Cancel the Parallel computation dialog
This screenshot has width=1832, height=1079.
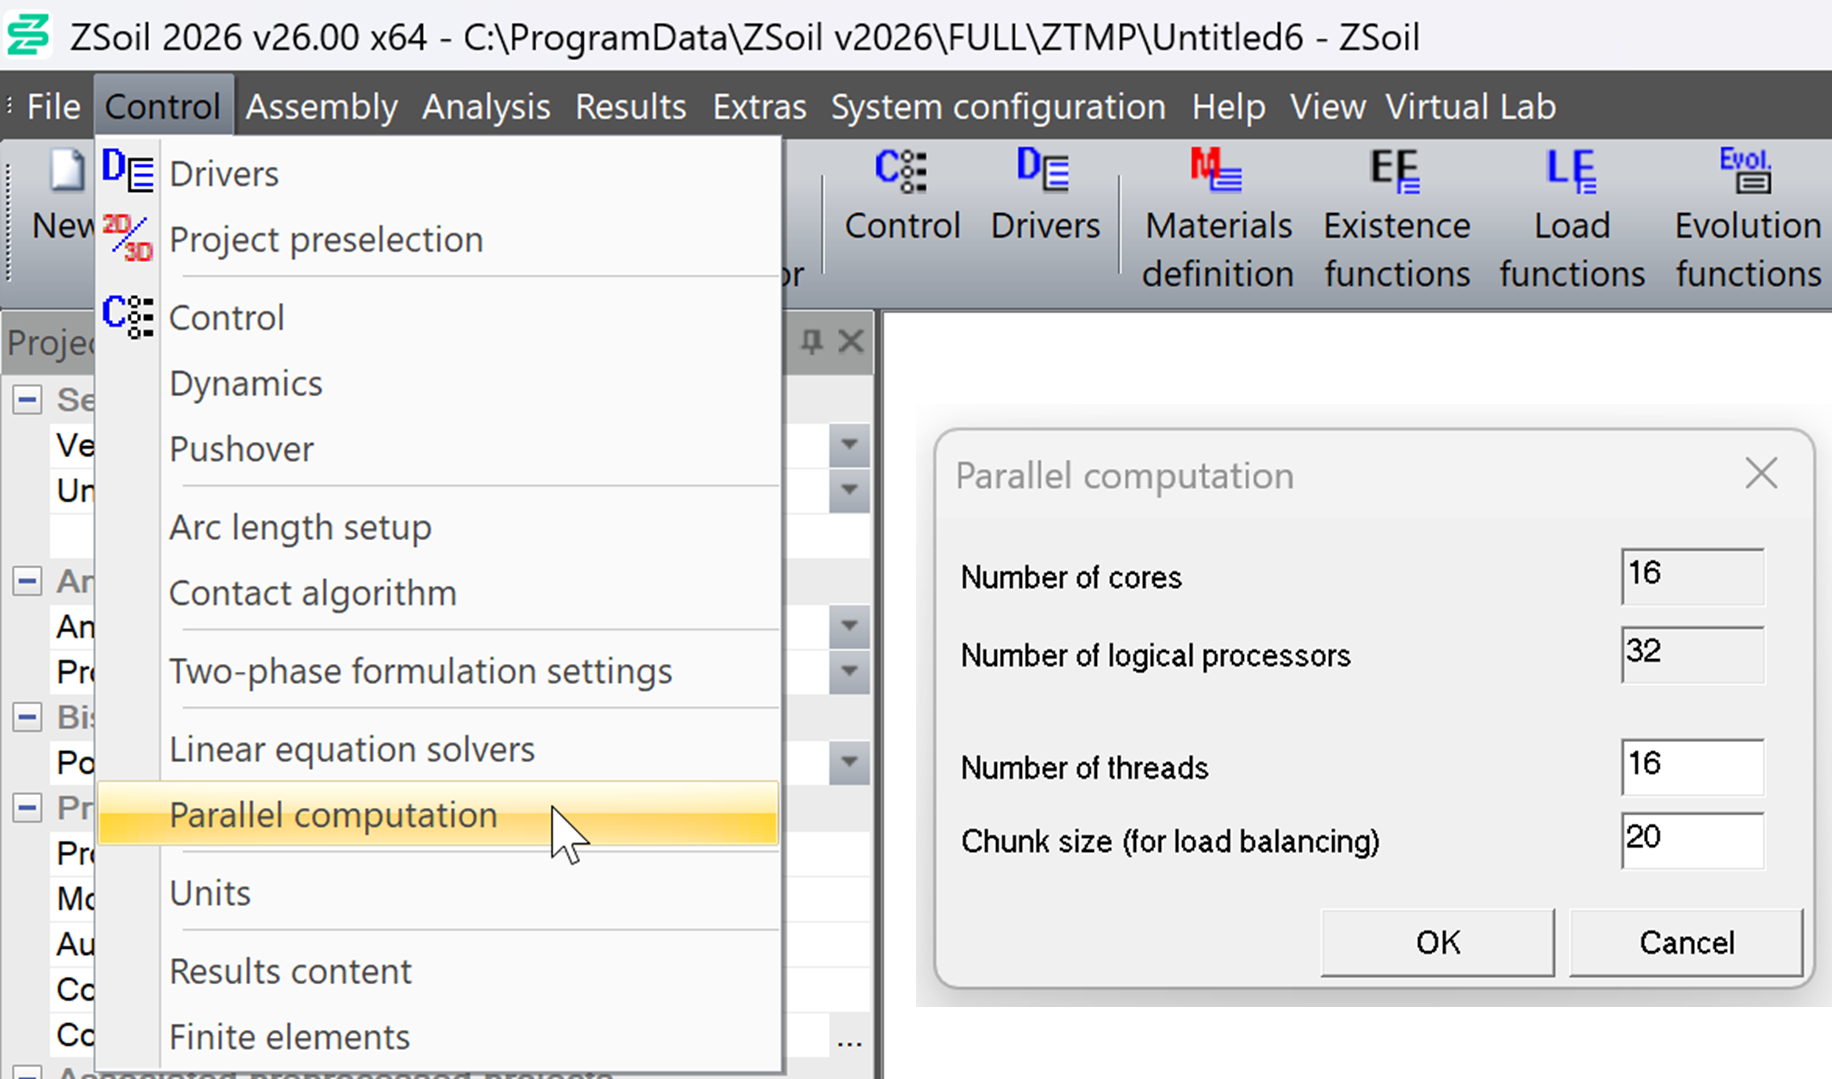click(x=1686, y=942)
